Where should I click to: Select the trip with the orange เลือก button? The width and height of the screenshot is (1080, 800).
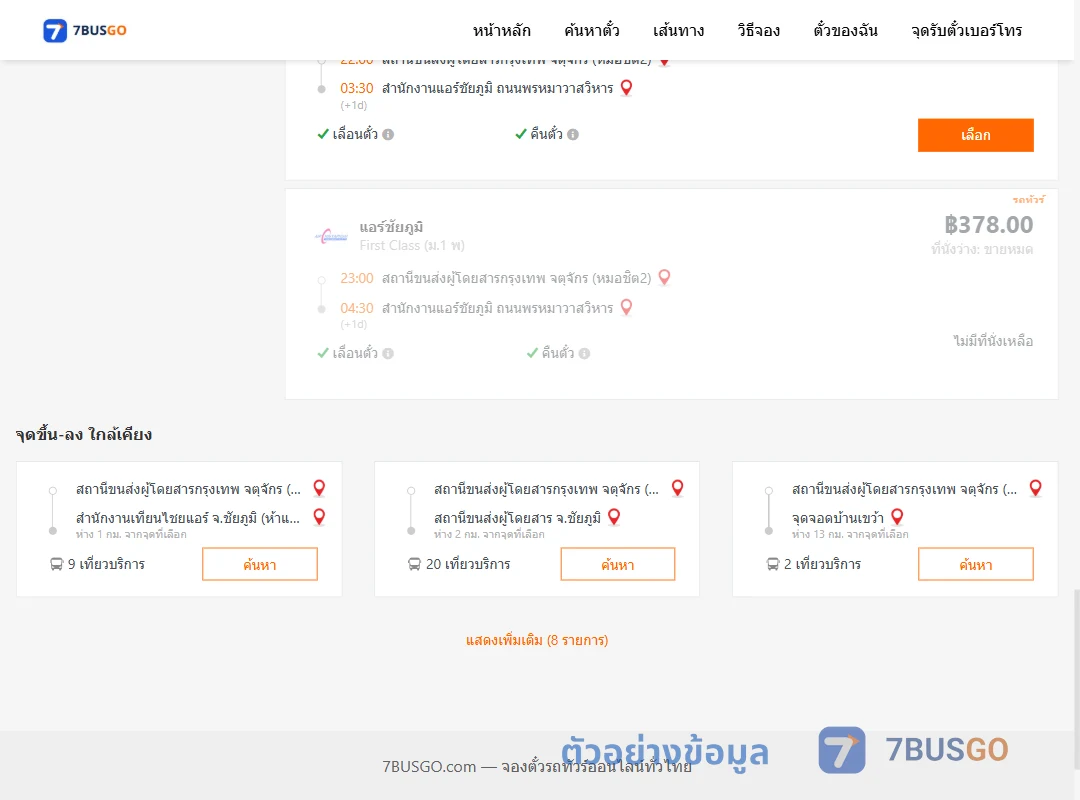pos(975,135)
